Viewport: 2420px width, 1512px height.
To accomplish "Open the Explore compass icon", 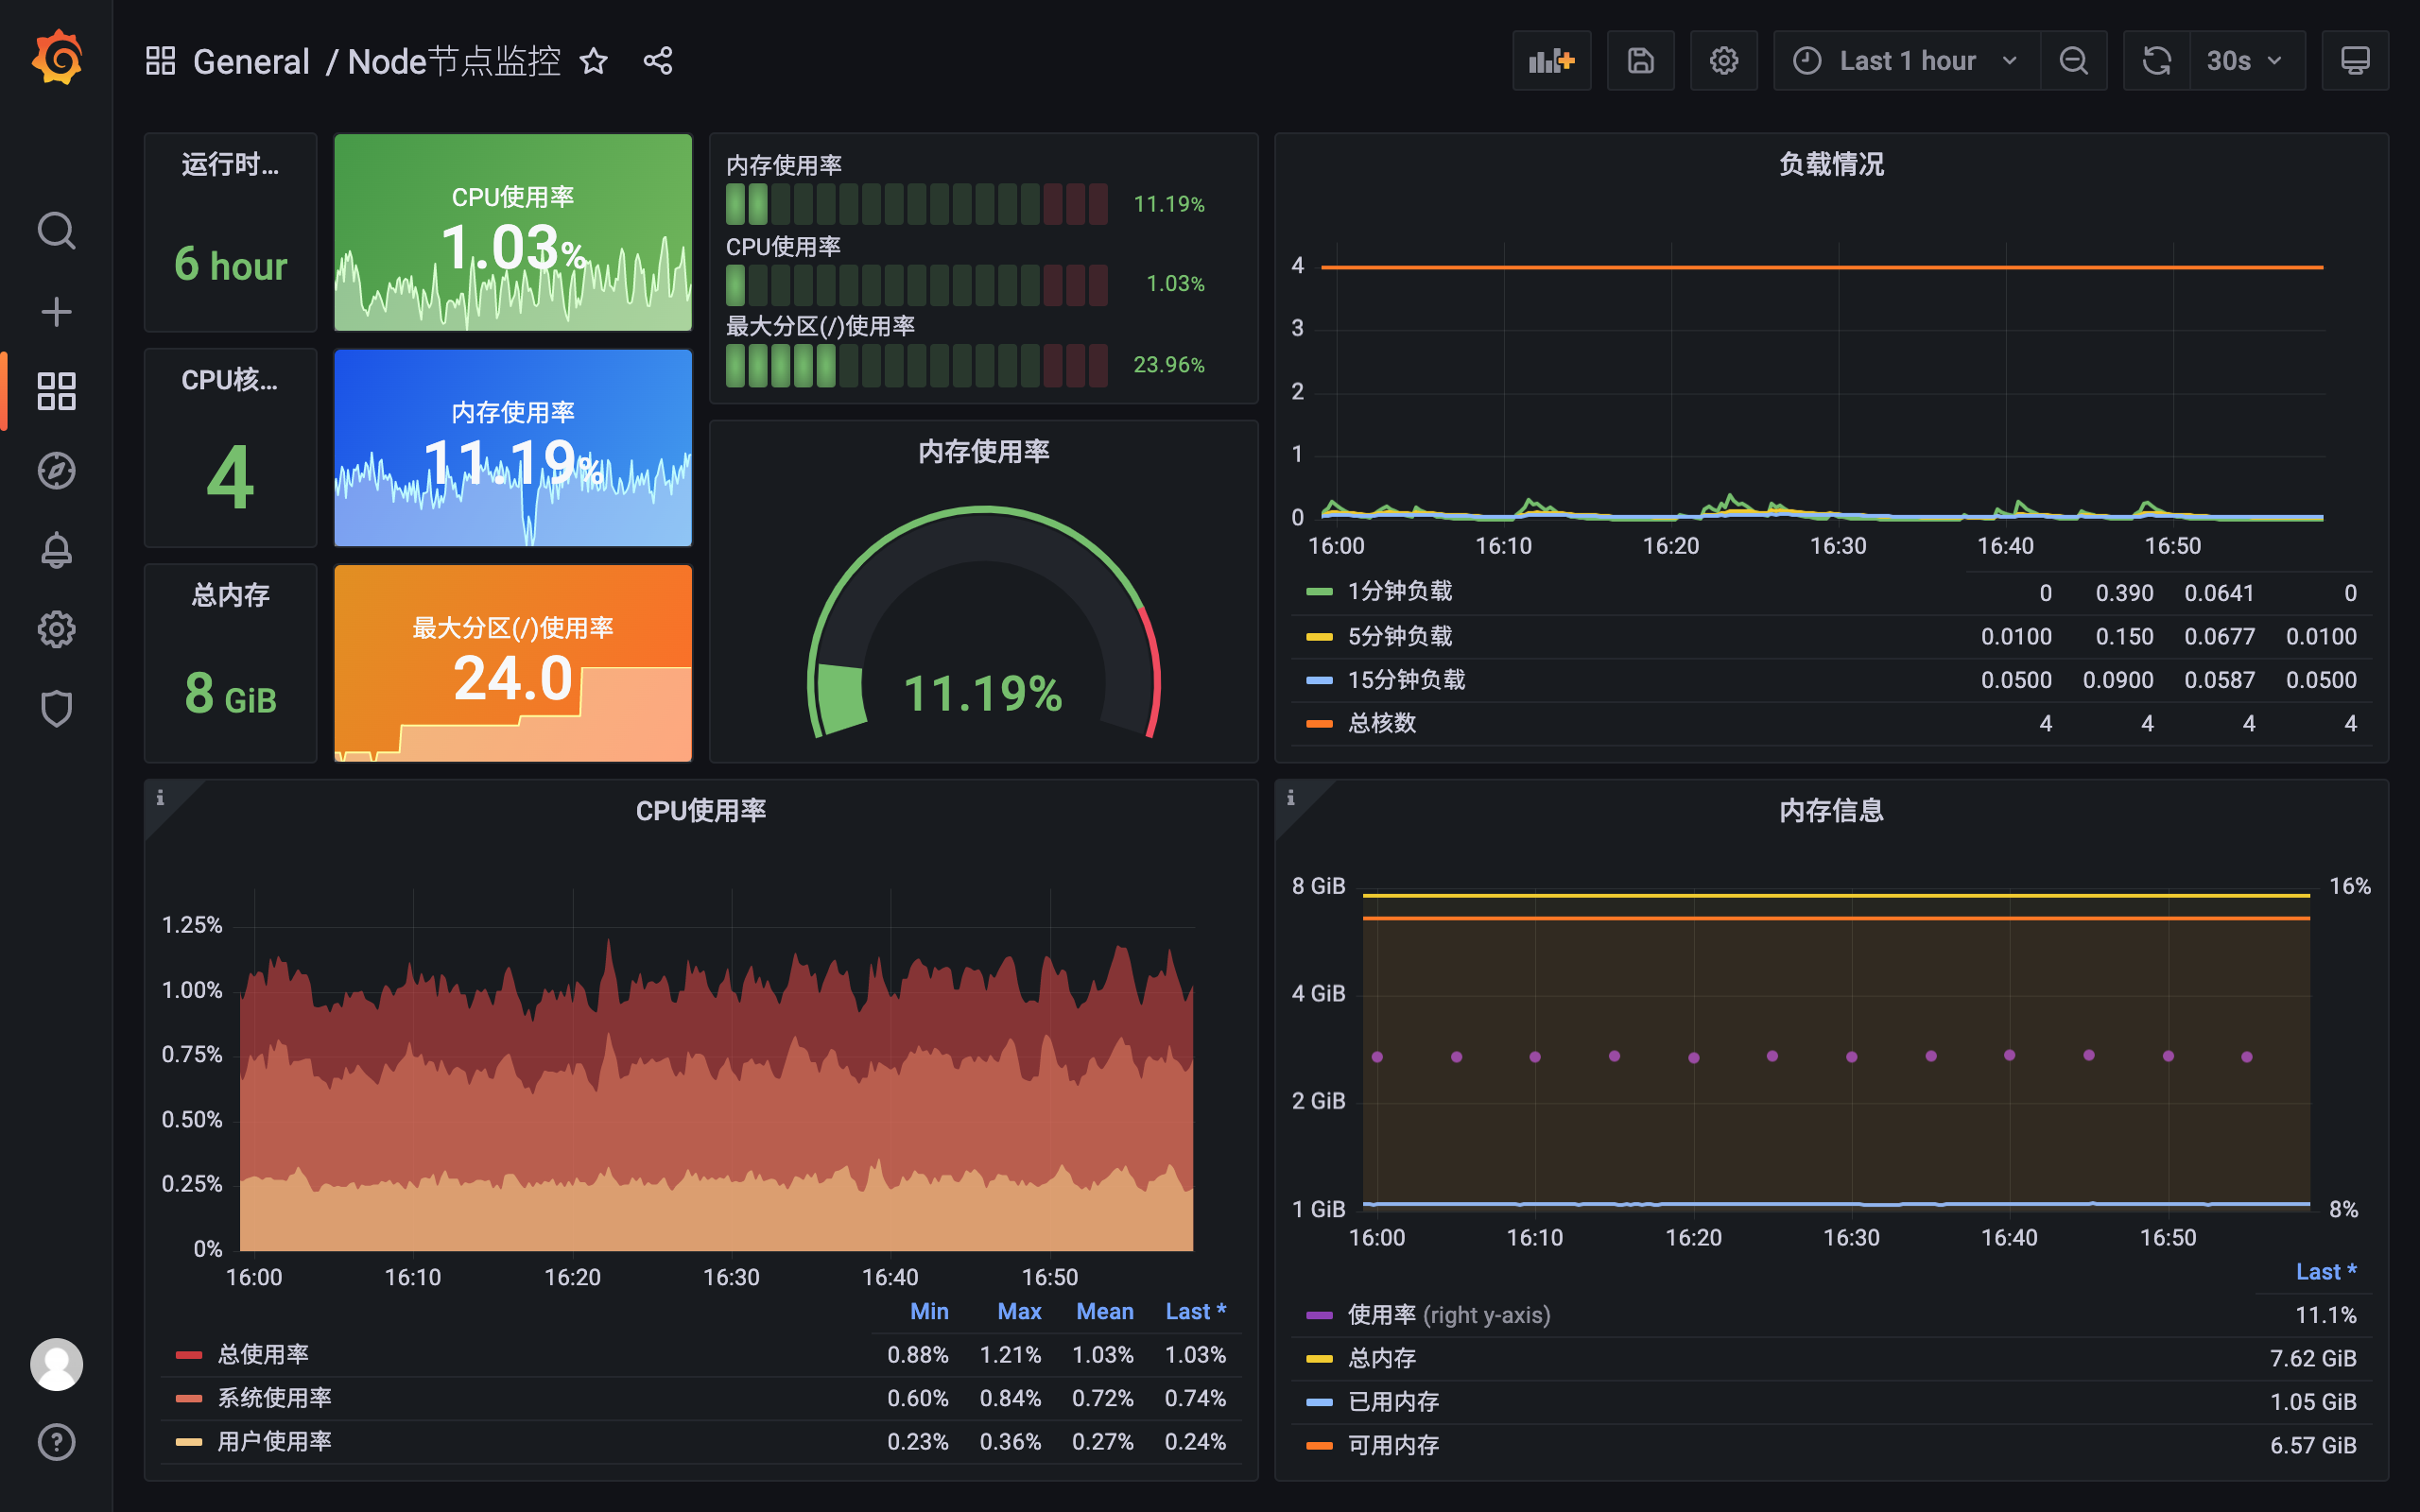I will pyautogui.click(x=57, y=470).
